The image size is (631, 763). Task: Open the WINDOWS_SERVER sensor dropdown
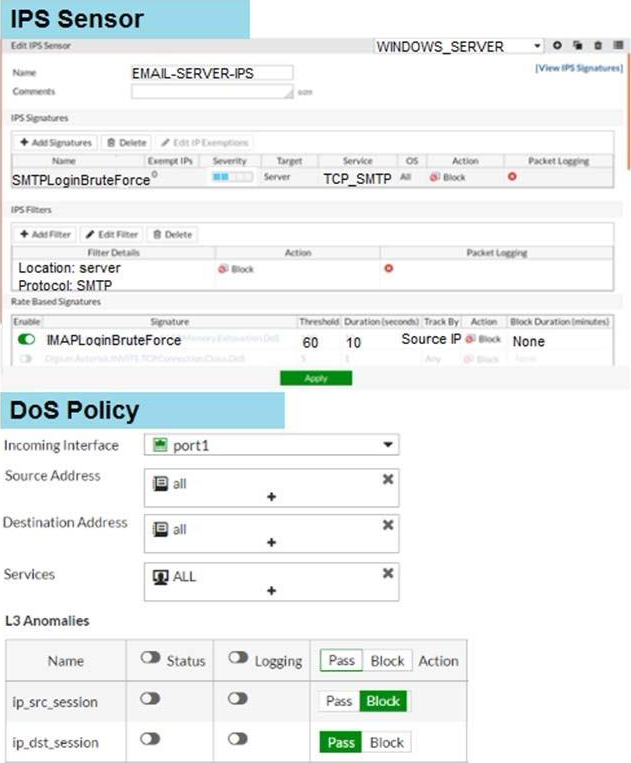[x=538, y=46]
